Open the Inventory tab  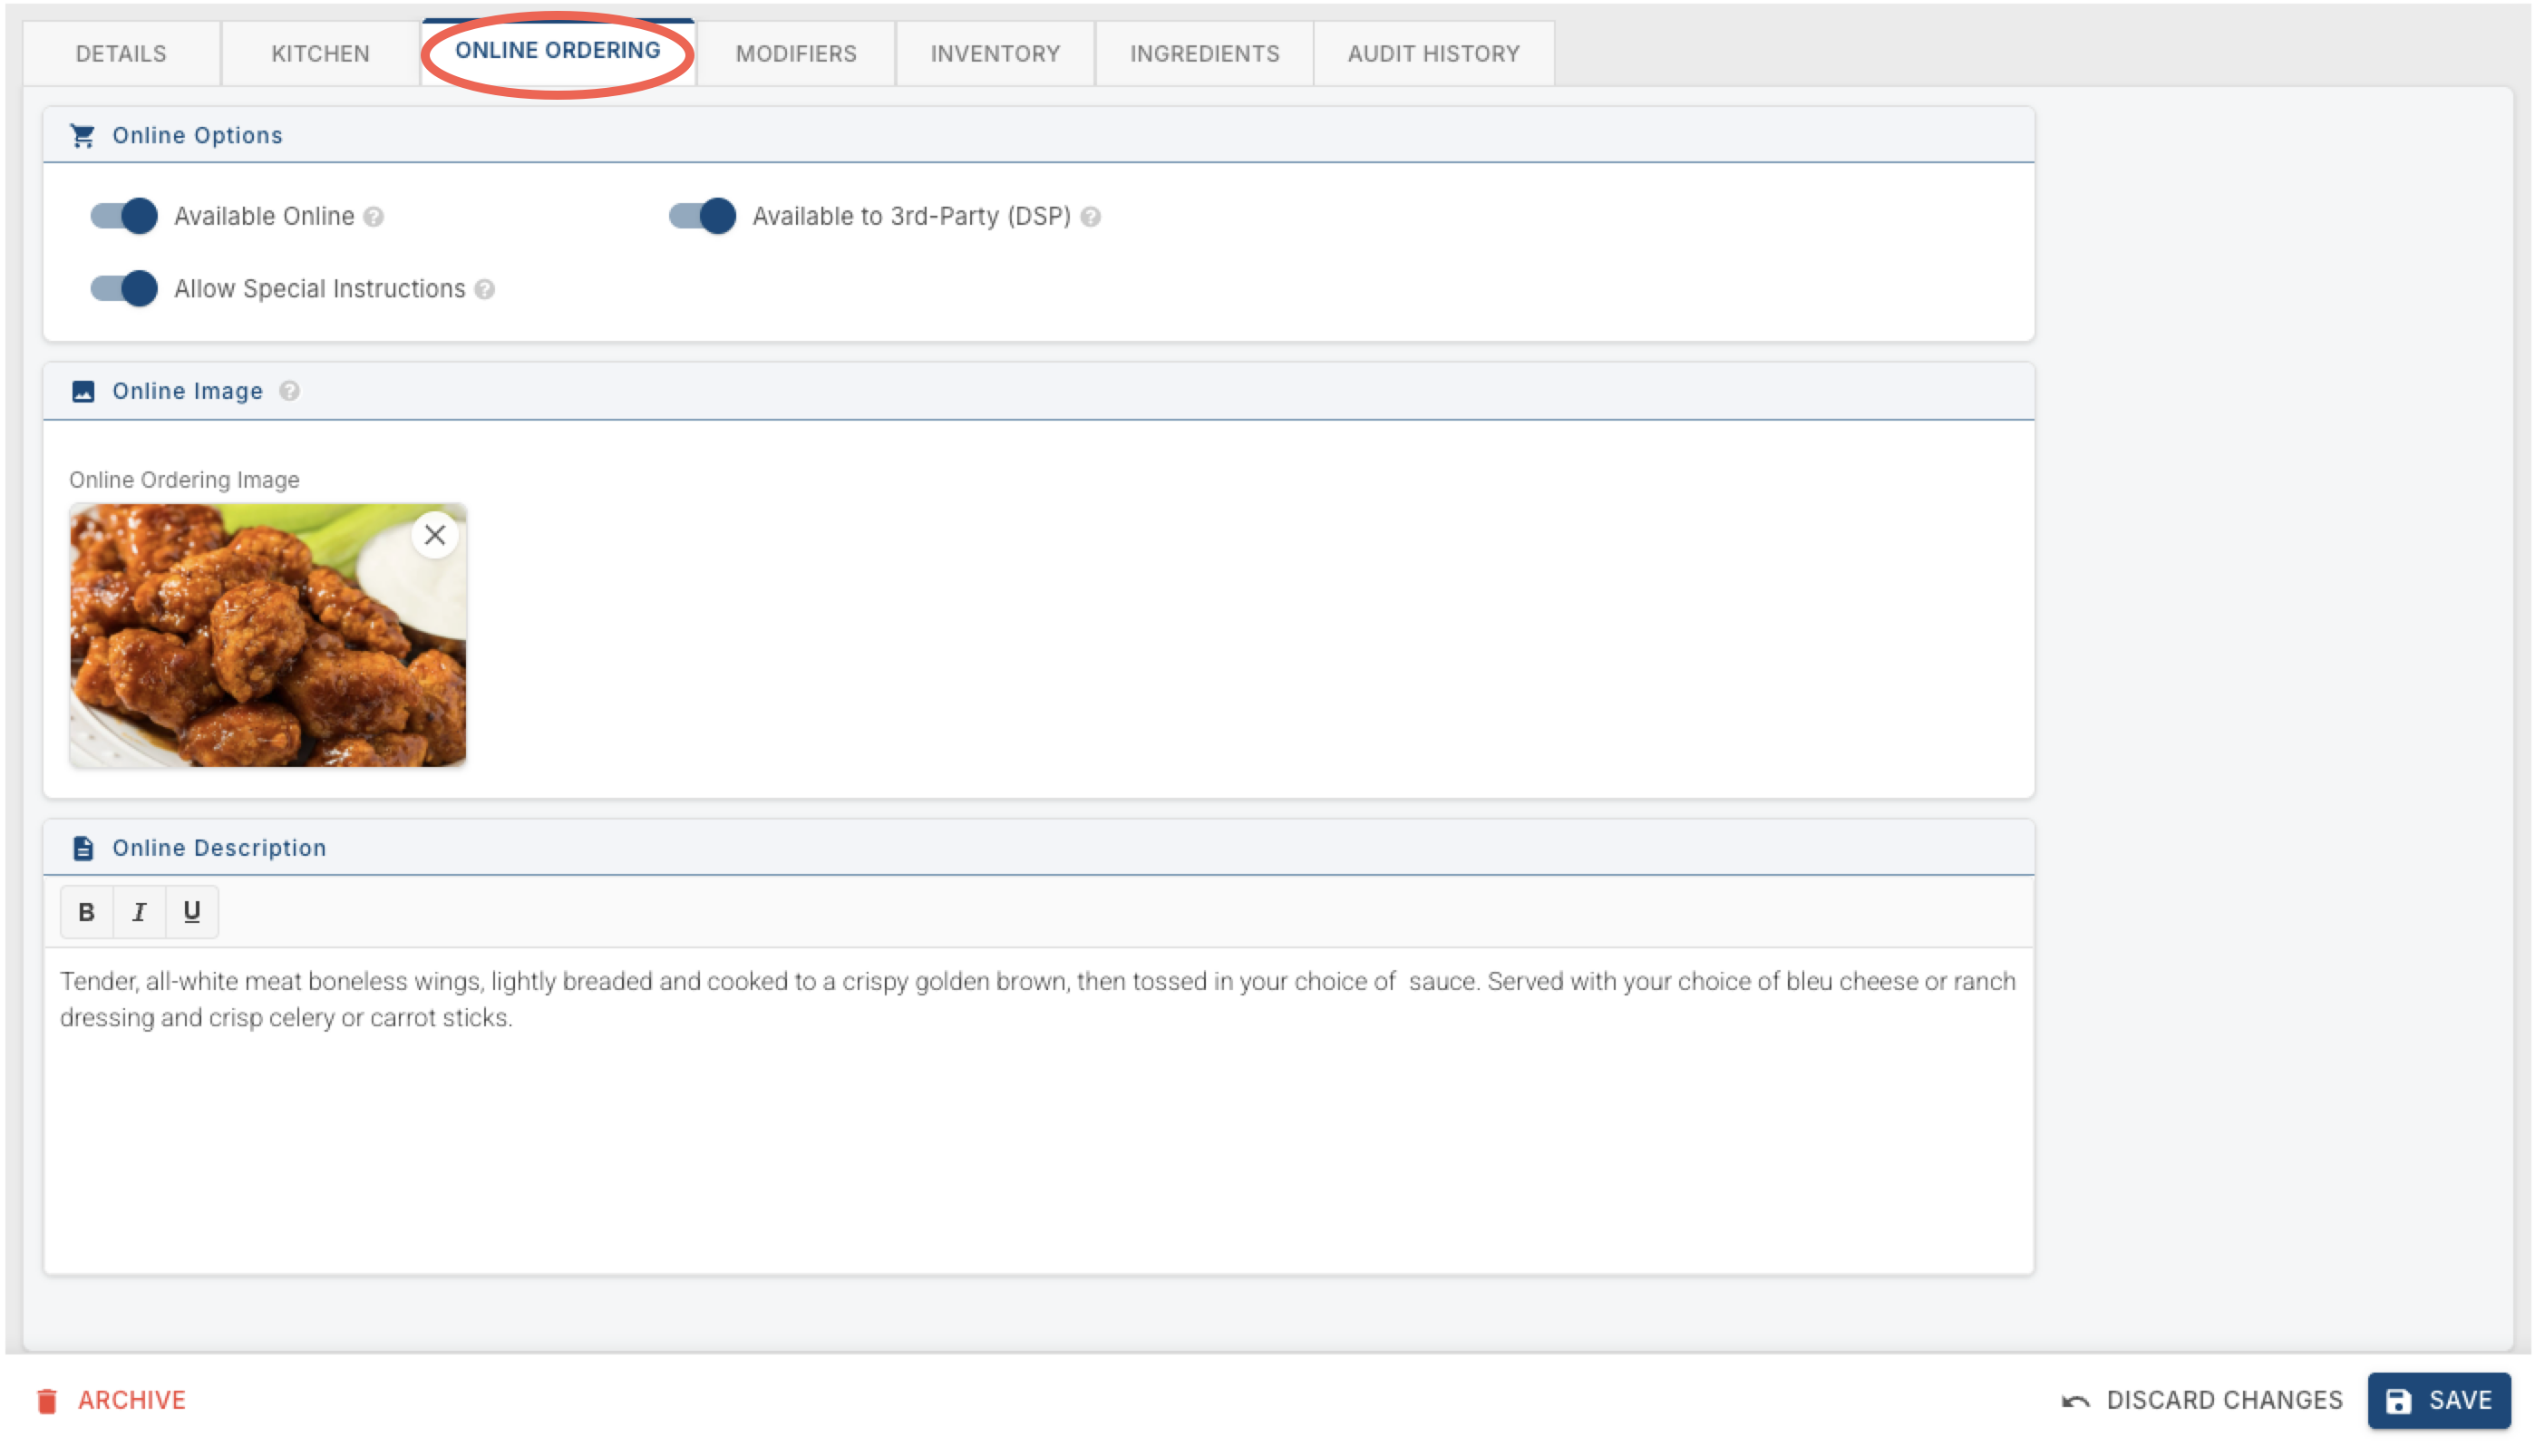[x=995, y=53]
